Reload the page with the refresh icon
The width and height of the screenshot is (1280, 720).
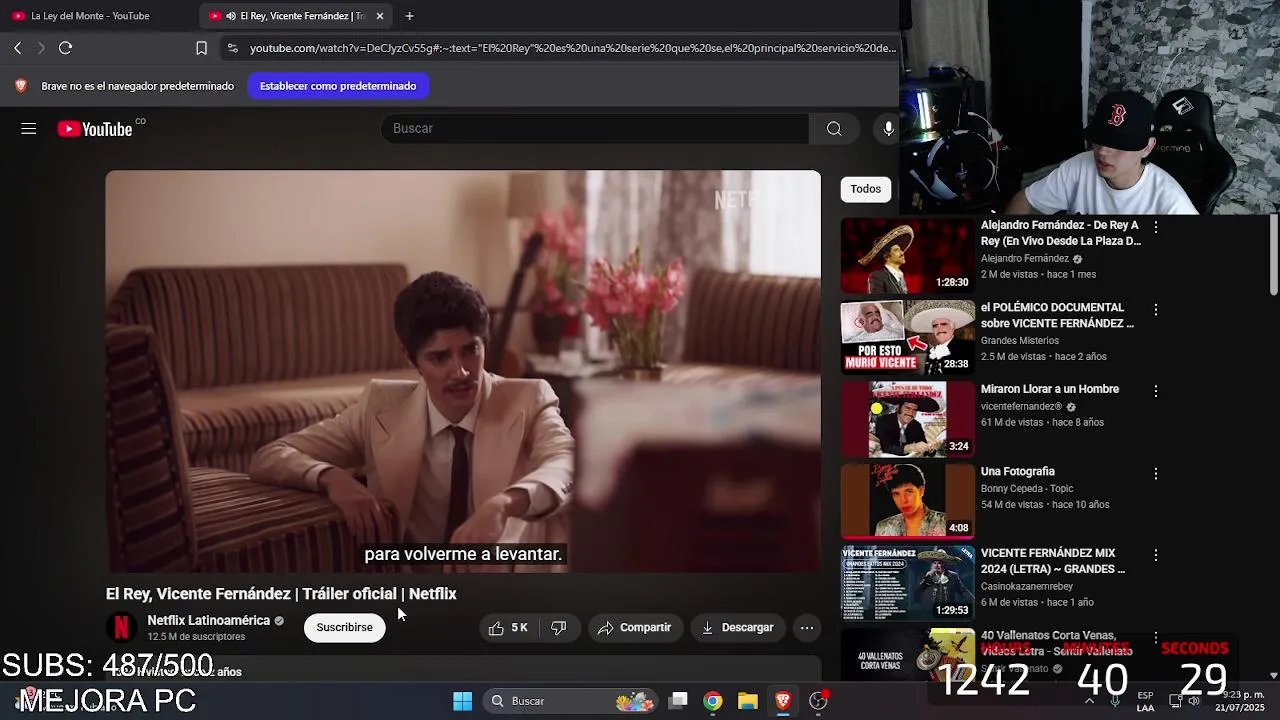(x=65, y=47)
